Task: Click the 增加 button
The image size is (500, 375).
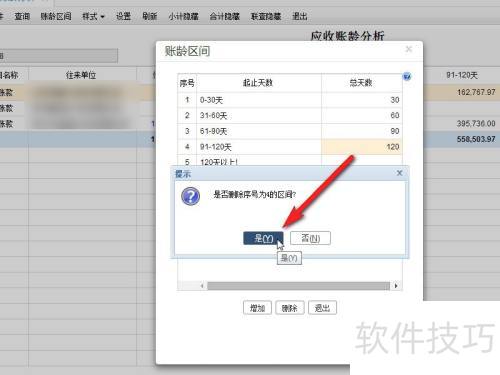Action: coord(257,308)
